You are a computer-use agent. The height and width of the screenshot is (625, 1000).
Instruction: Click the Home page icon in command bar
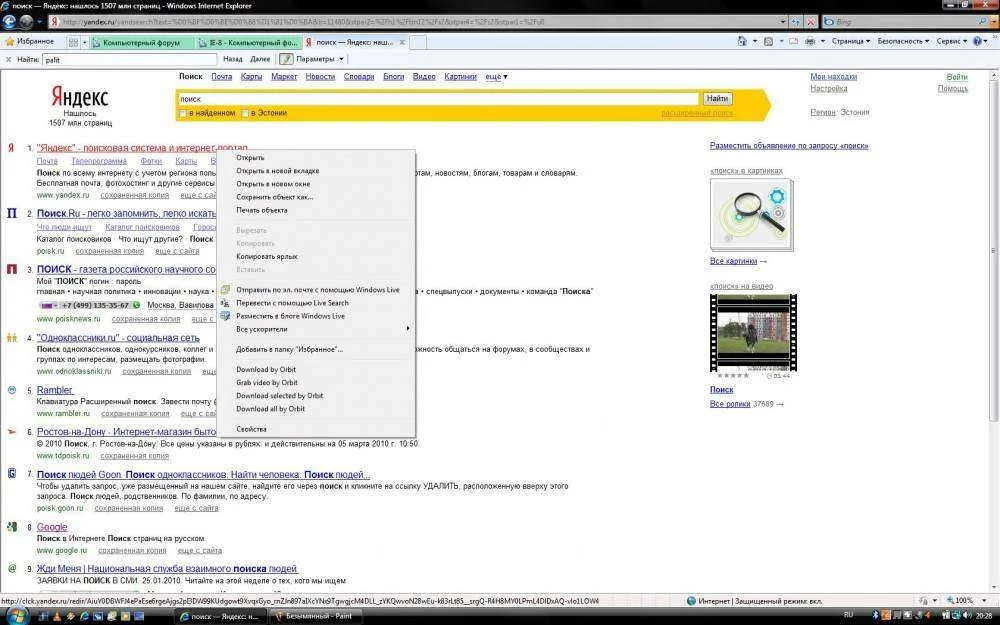pyautogui.click(x=742, y=41)
